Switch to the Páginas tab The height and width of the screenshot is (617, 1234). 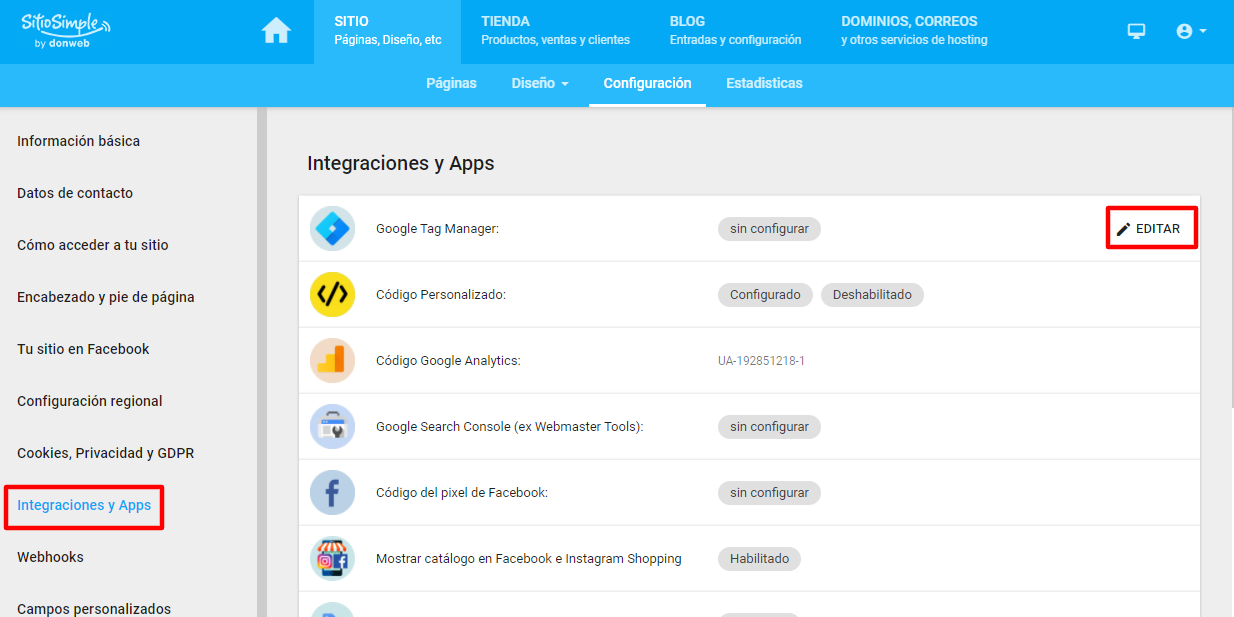point(451,83)
